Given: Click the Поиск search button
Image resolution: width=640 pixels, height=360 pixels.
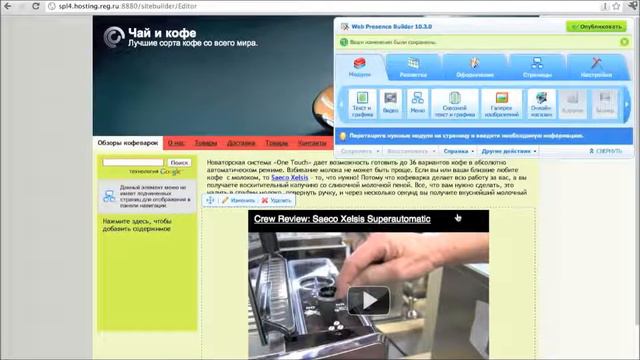Looking at the screenshot, I should [x=179, y=162].
